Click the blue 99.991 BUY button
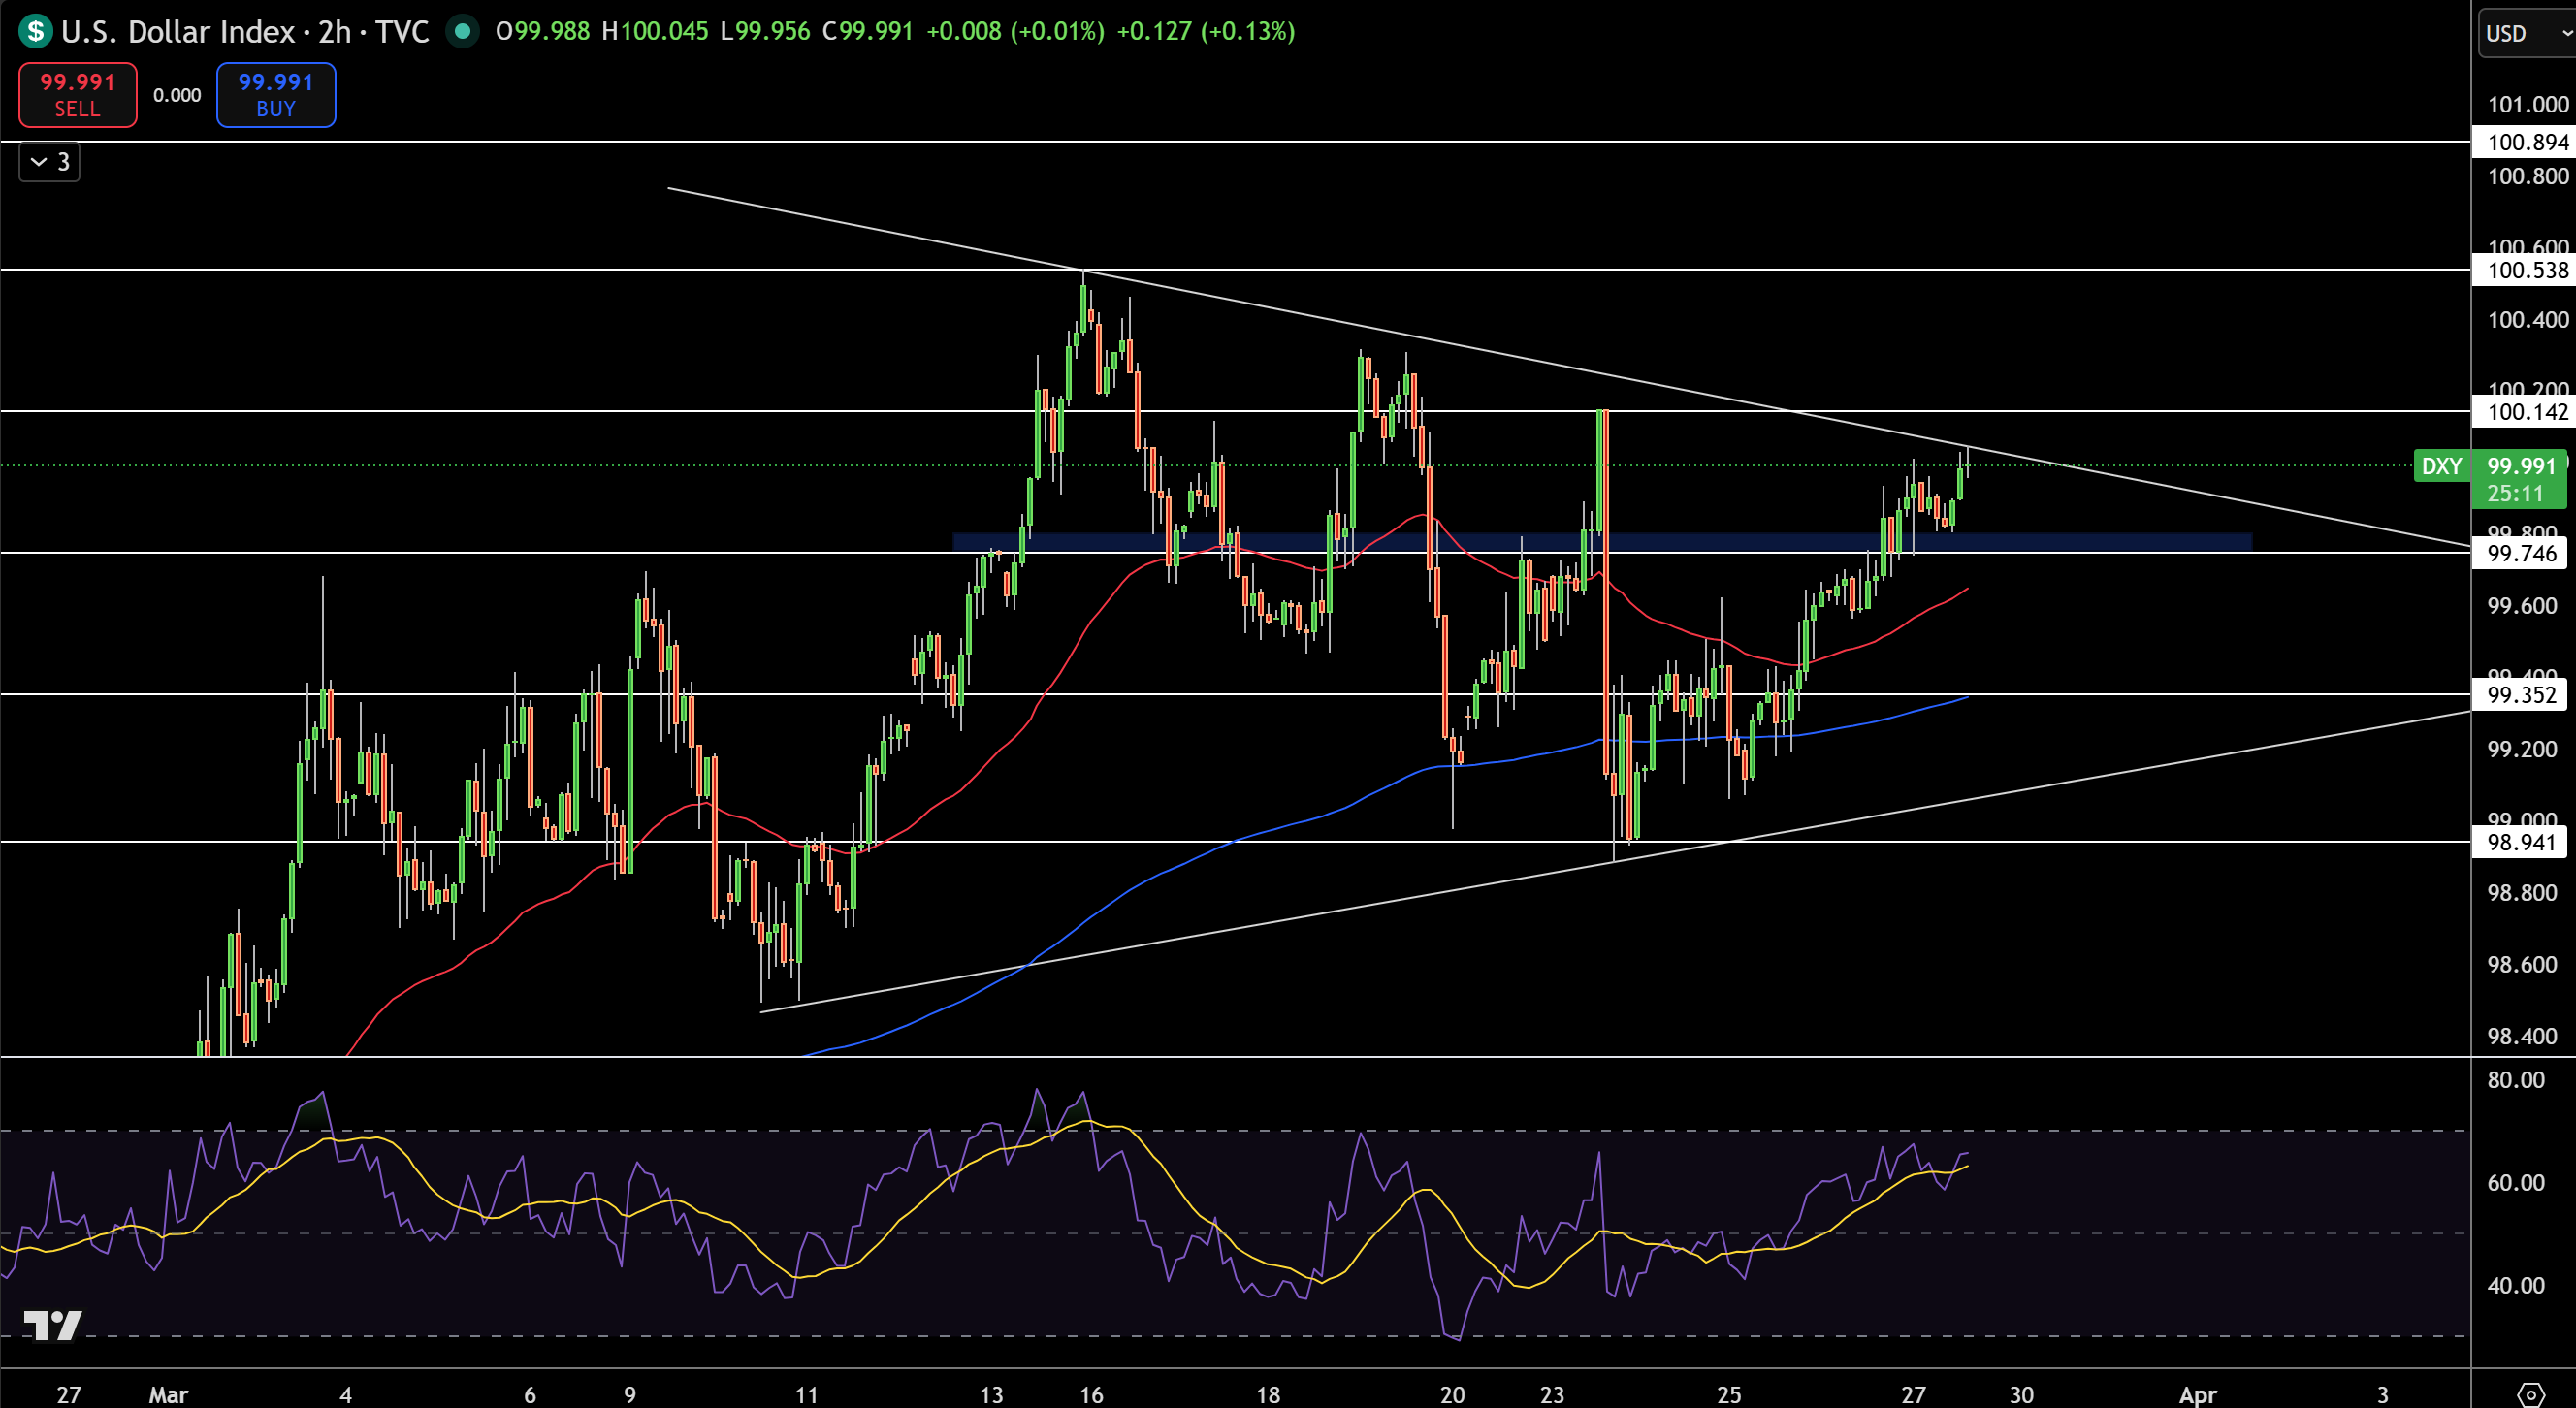2576x1408 pixels. 276,95
